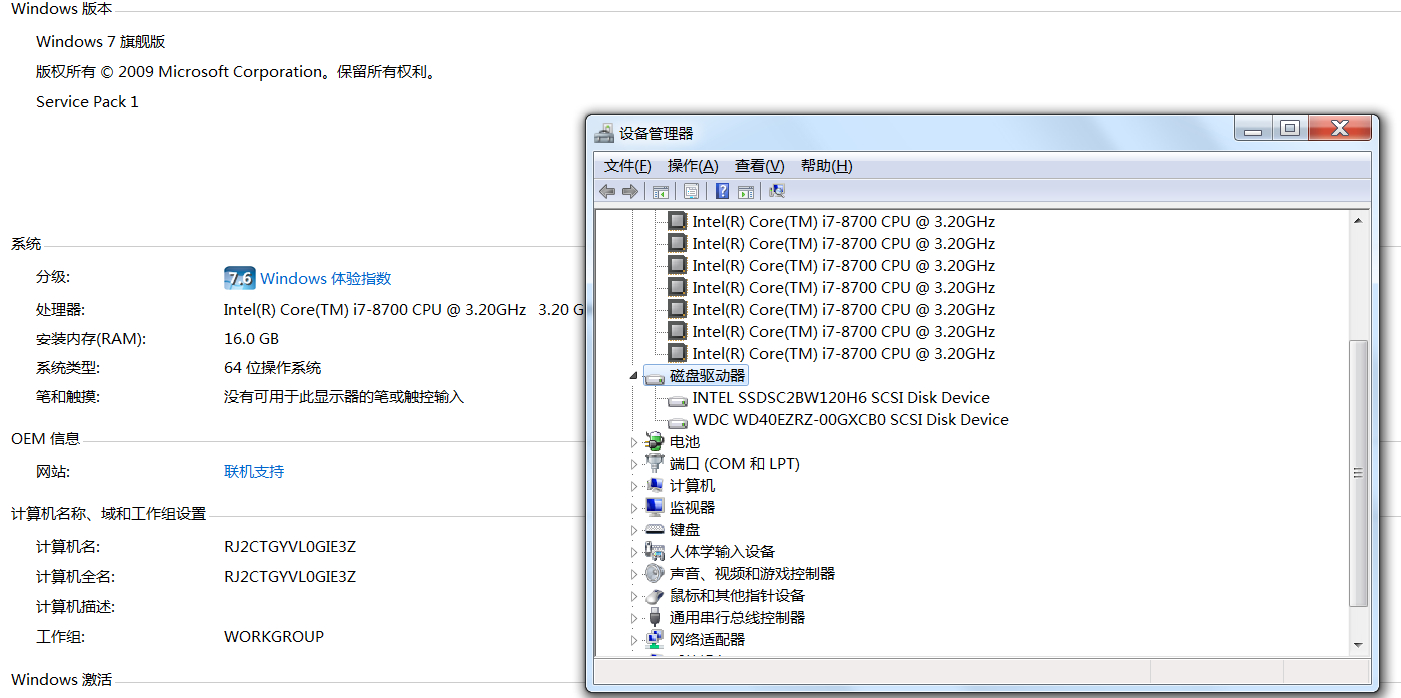Click the 声音、视频和游戏控制器 speaker icon
The image size is (1401, 698).
tap(655, 574)
